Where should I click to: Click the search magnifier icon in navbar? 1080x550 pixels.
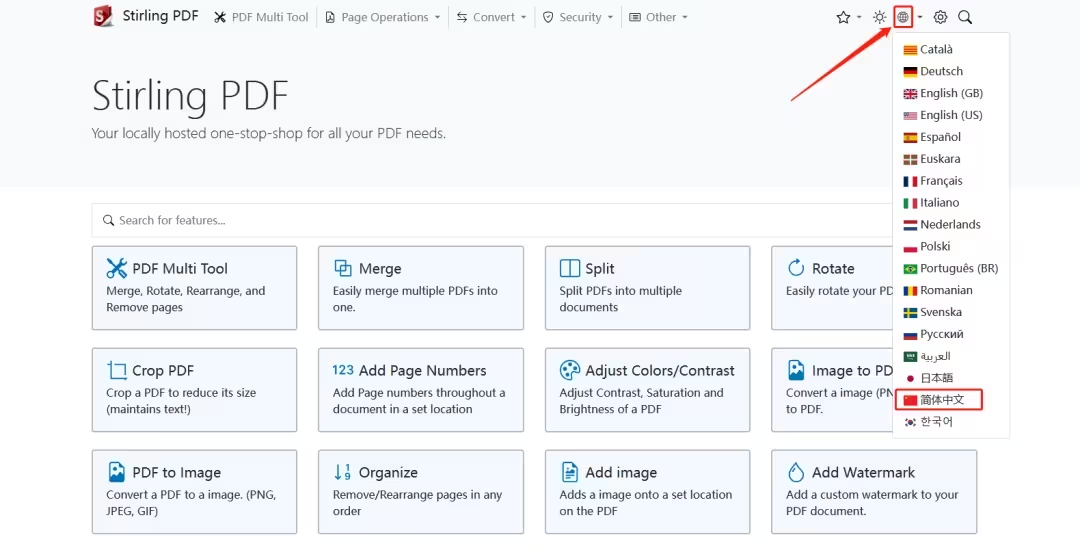point(965,17)
